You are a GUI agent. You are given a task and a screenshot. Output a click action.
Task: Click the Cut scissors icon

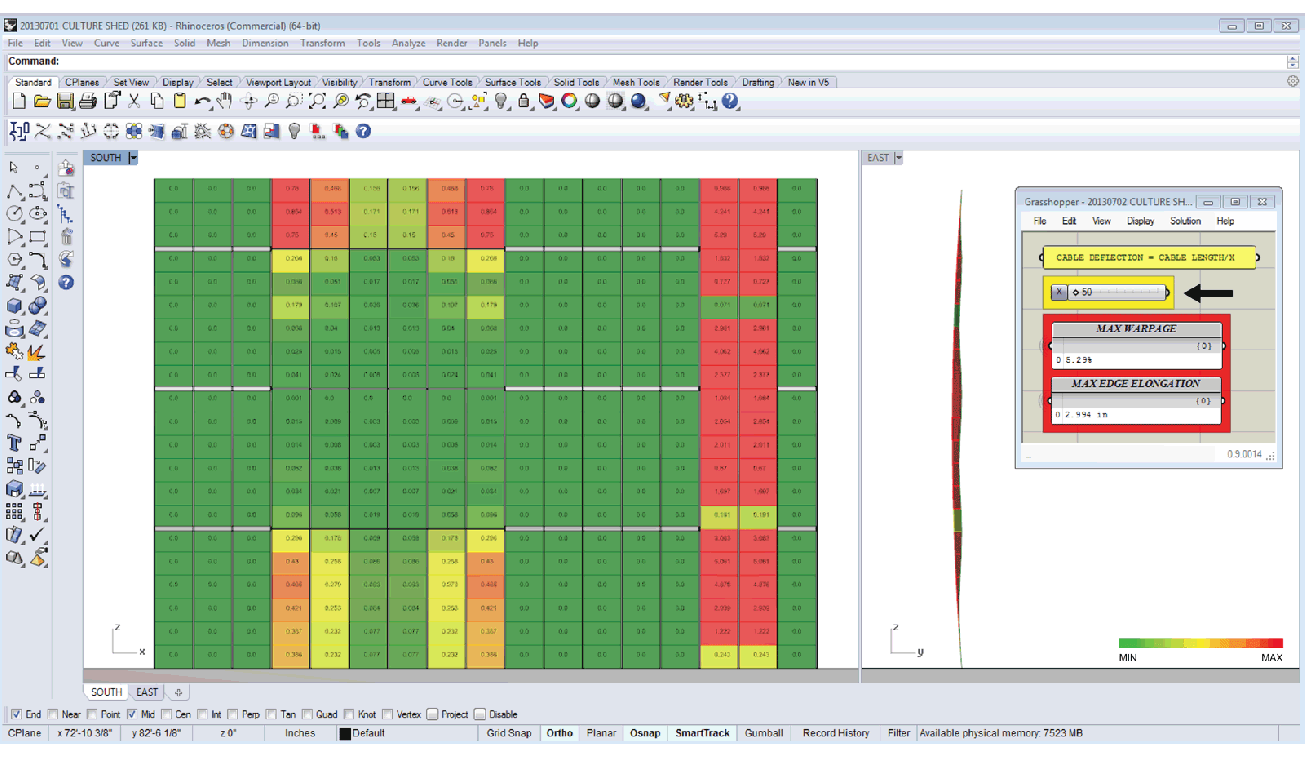[x=134, y=101]
